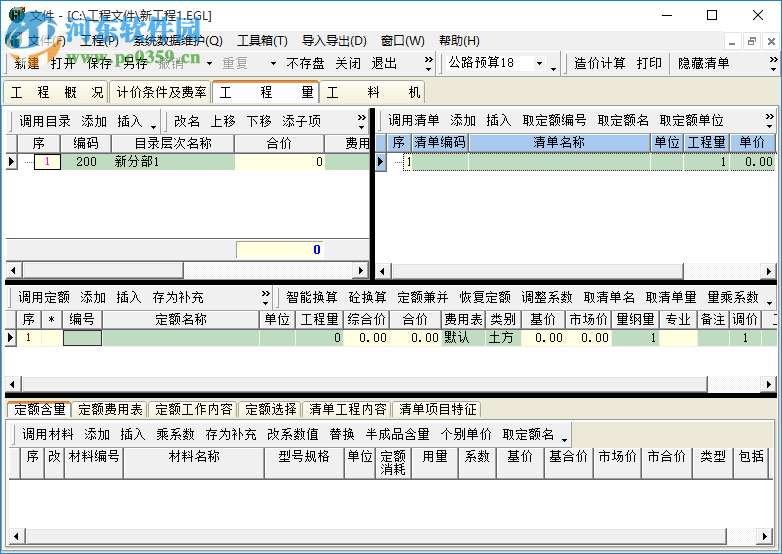The height and width of the screenshot is (554, 782).
Task: Click 调用材料 button
Action: [x=48, y=434]
